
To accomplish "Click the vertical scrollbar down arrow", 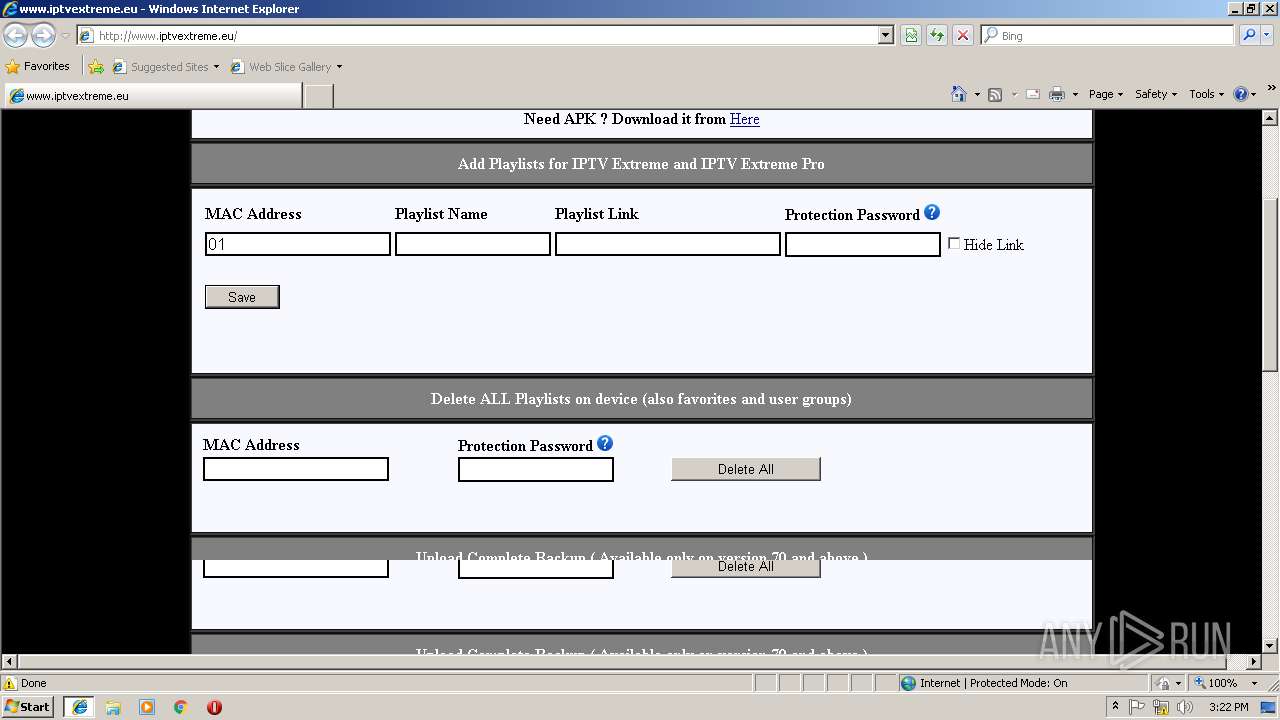I will click(x=1270, y=646).
